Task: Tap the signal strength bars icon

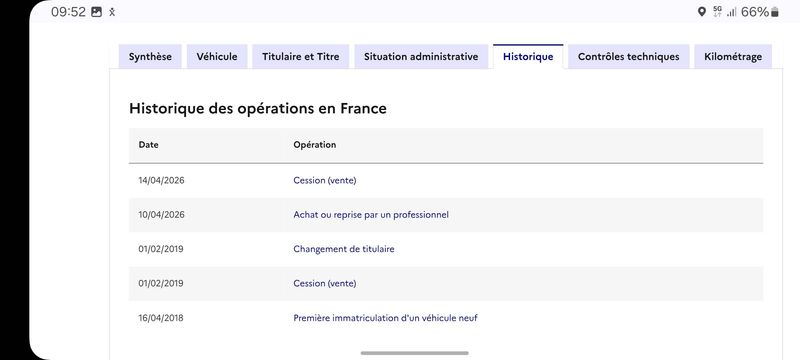Action: coord(732,12)
